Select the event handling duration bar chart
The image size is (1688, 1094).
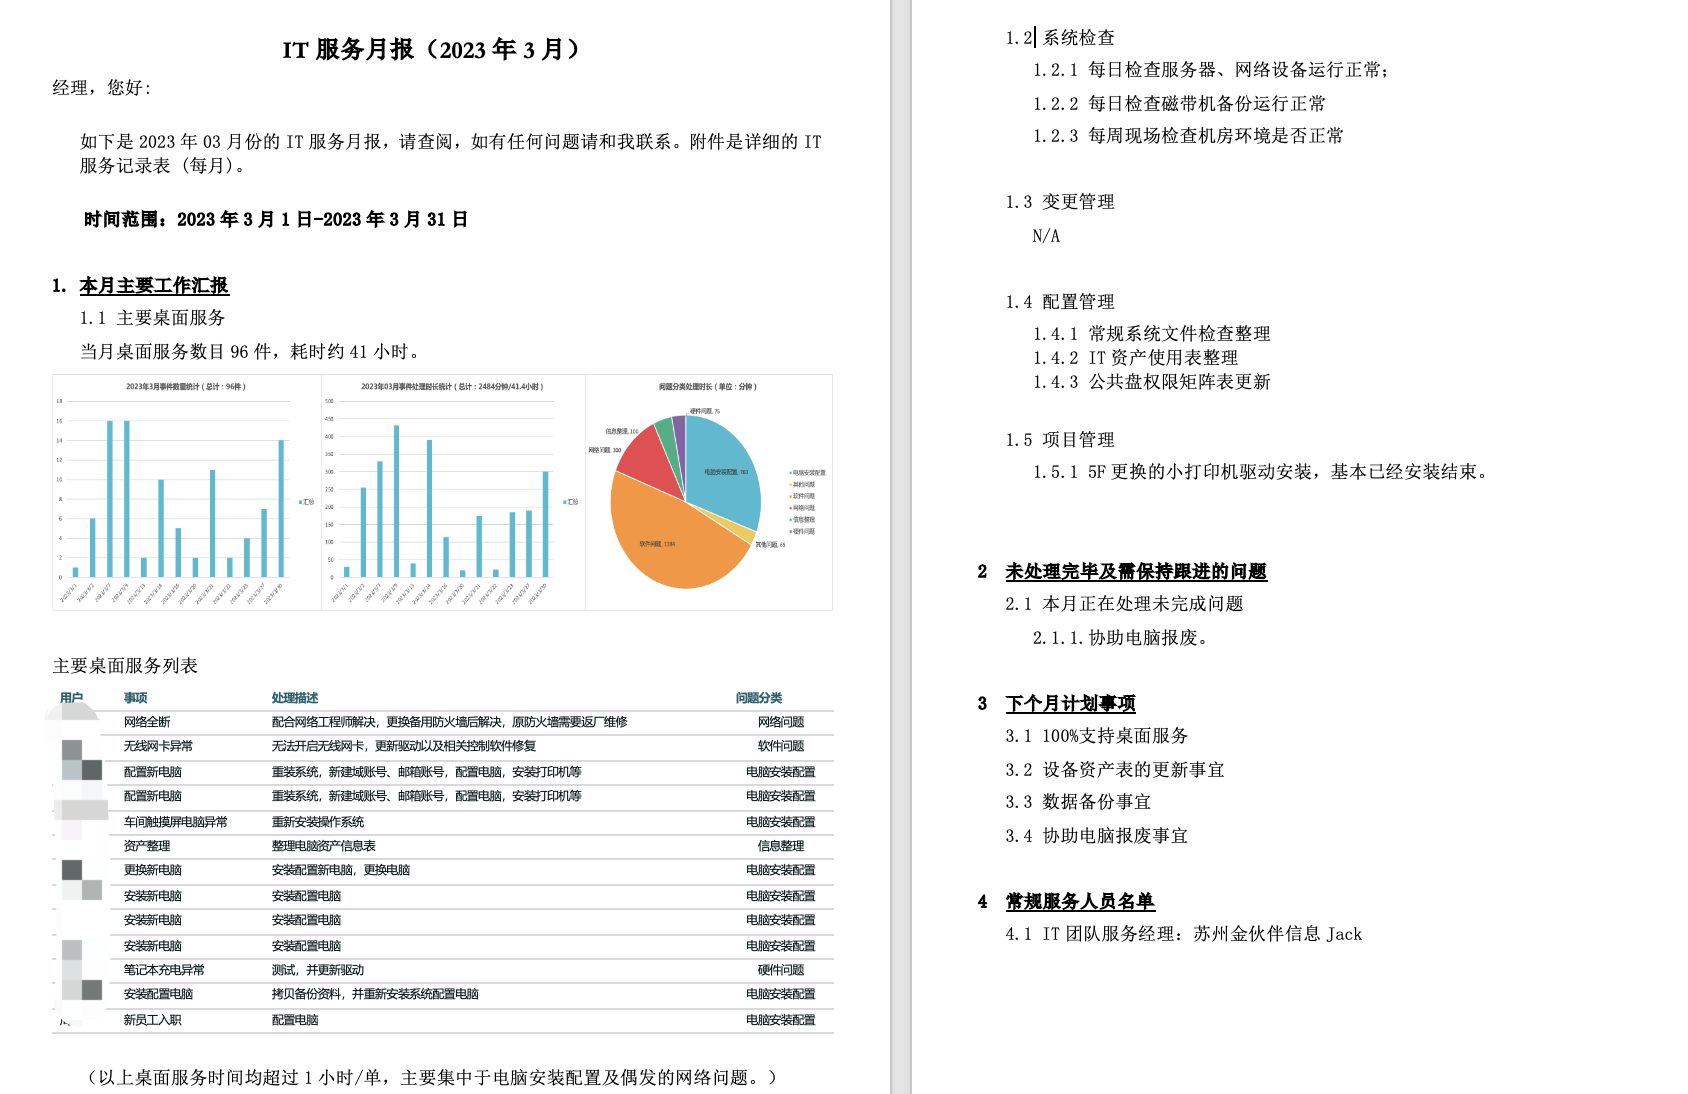[453, 492]
